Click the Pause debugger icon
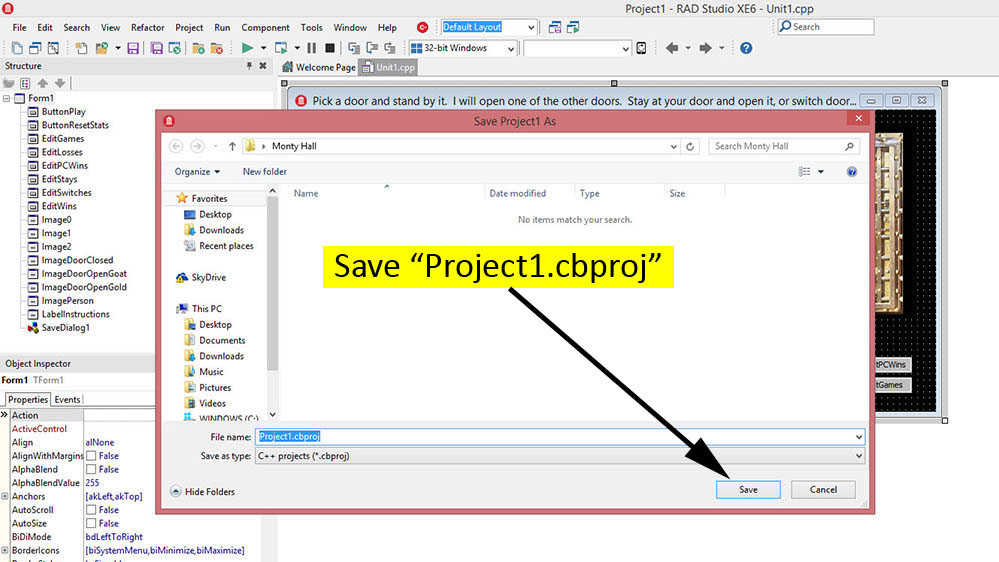This screenshot has width=999, height=562. (x=312, y=48)
